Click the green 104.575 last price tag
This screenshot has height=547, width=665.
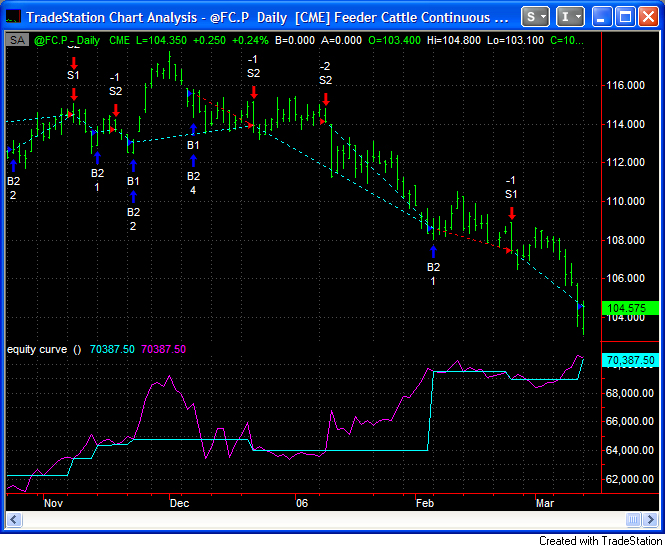click(x=630, y=308)
